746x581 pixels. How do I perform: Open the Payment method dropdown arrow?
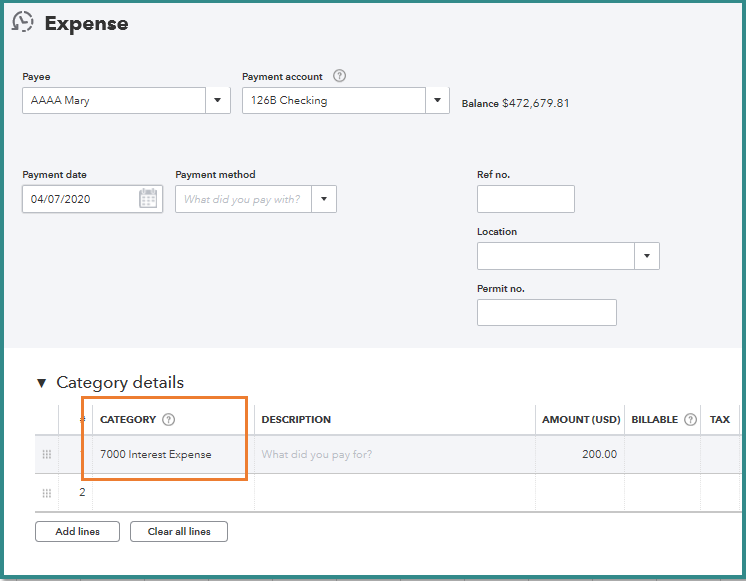[324, 199]
